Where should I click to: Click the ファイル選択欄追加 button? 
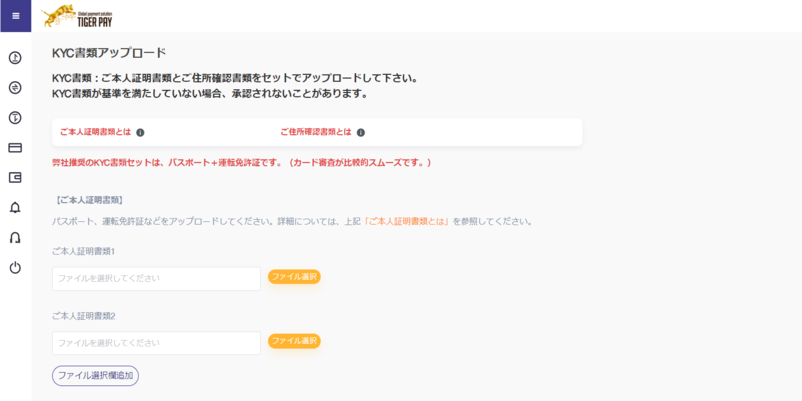96,375
